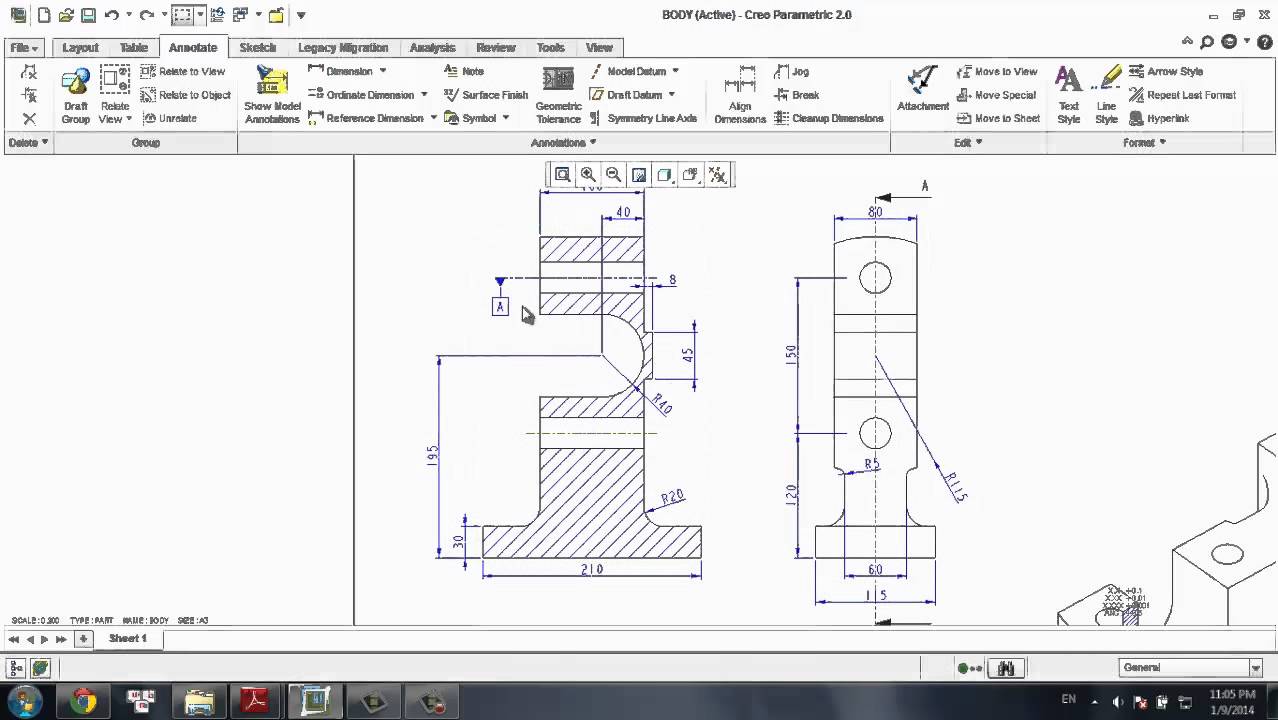The height and width of the screenshot is (720, 1278).
Task: Switch to the Layout tab
Action: (x=80, y=47)
